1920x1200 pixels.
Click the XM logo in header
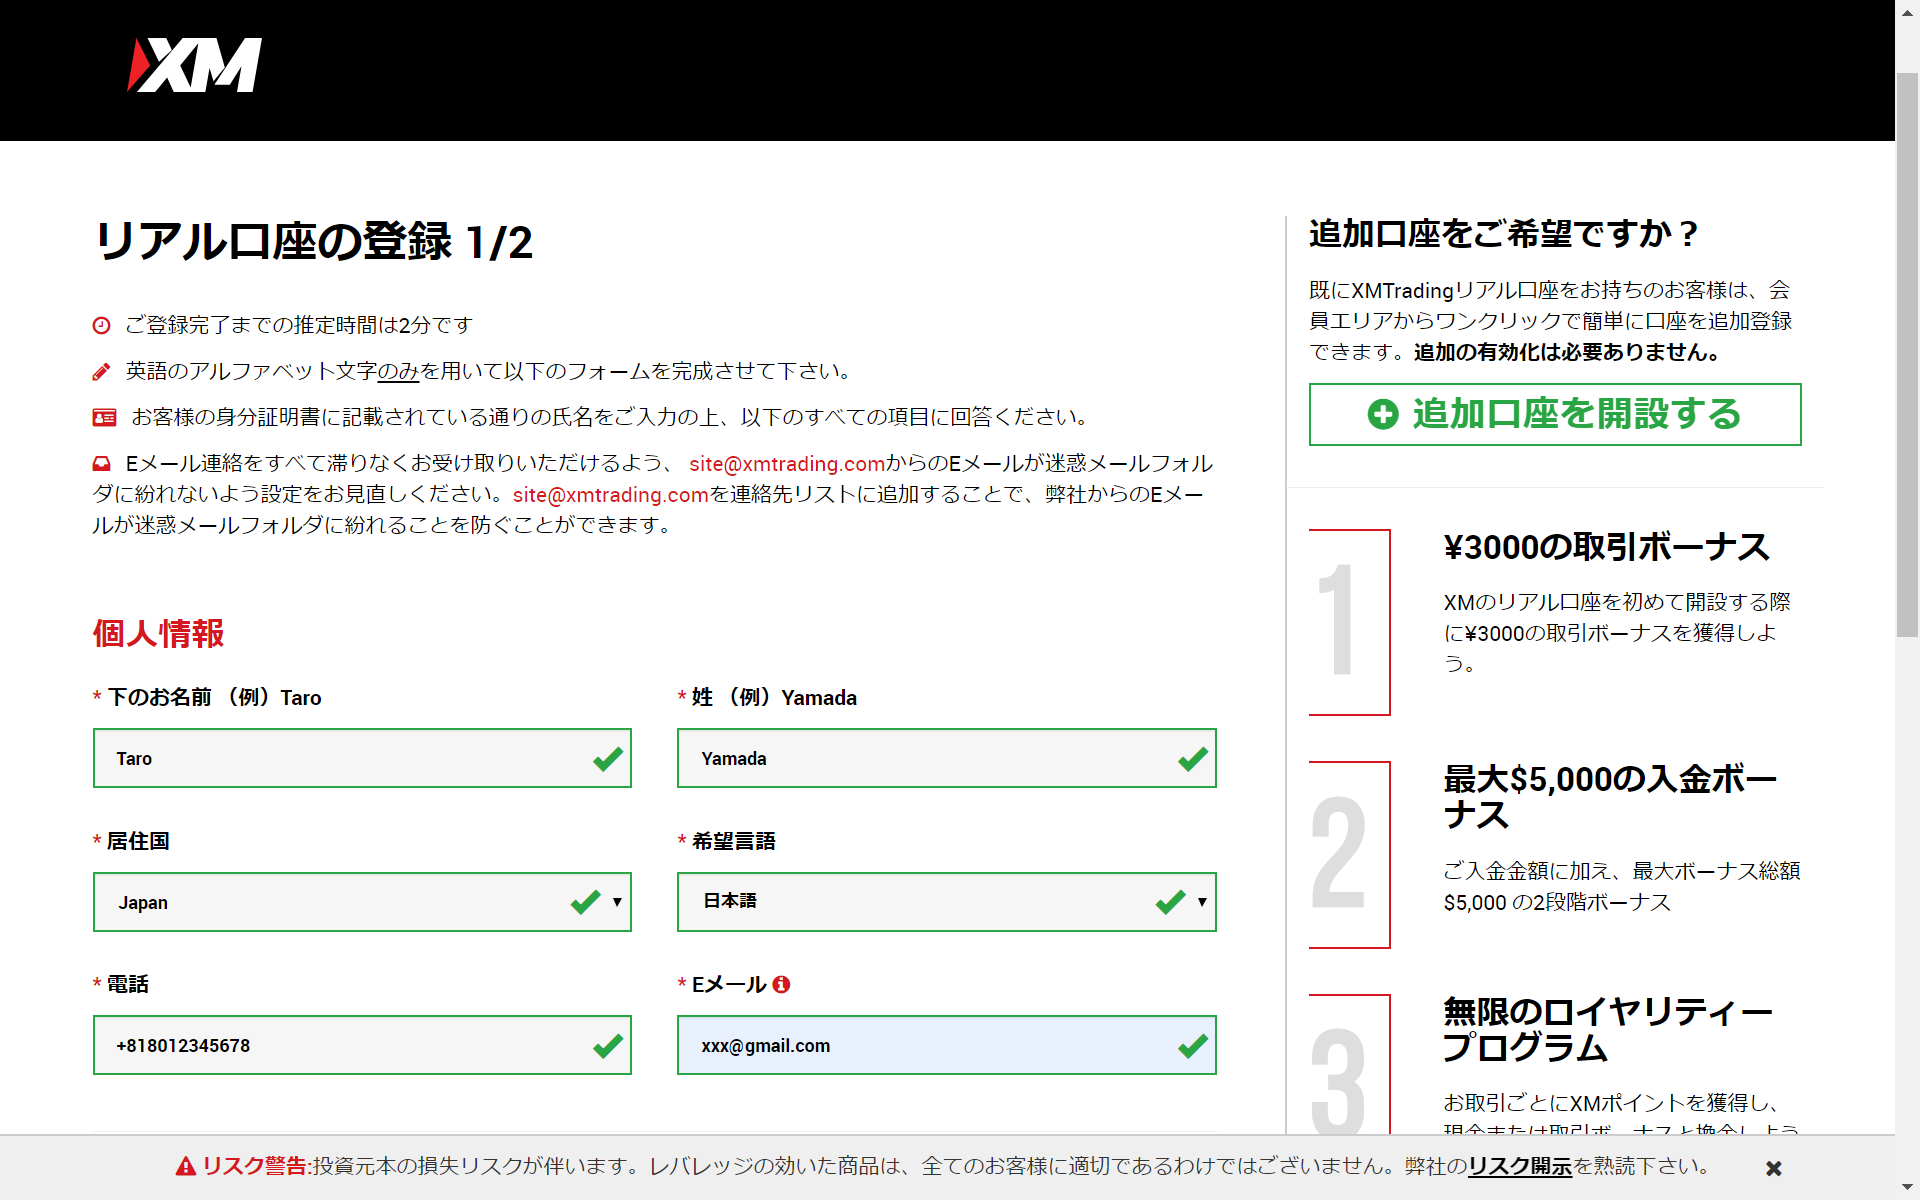195,66
